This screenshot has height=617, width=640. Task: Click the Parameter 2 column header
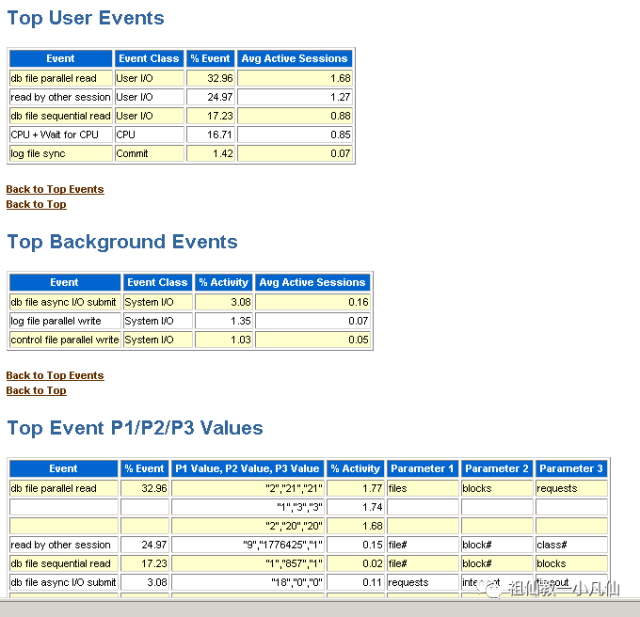(497, 468)
